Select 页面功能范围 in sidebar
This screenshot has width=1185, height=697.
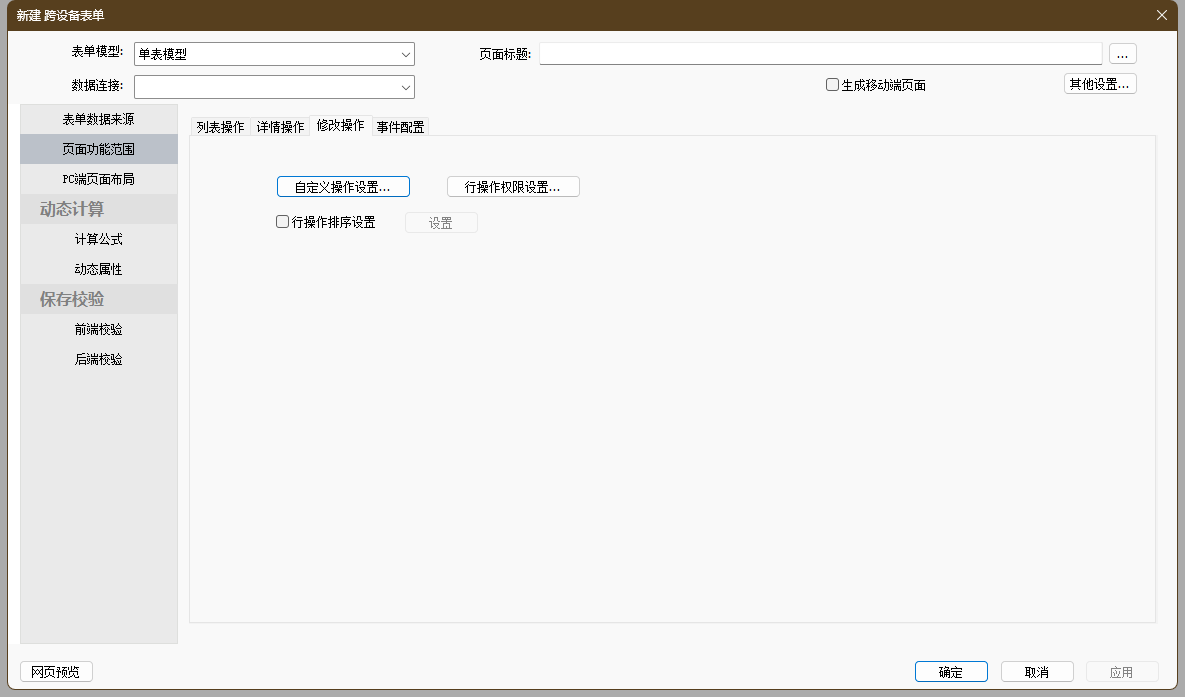point(98,149)
